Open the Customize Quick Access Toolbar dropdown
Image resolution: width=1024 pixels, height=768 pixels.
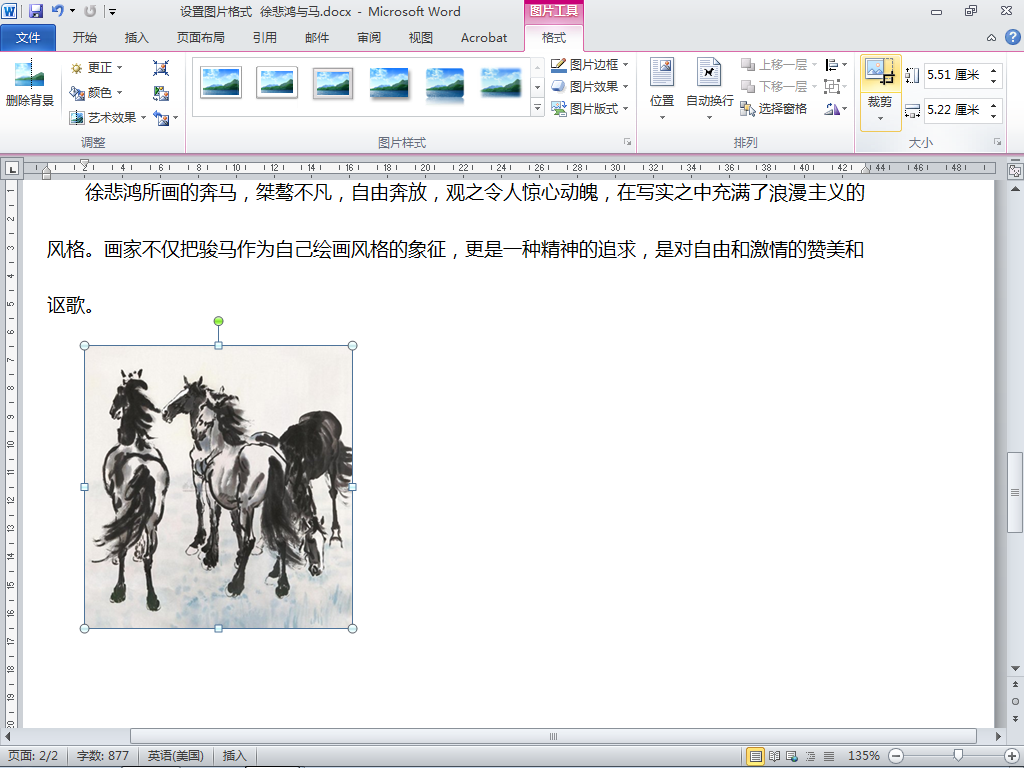pos(112,11)
